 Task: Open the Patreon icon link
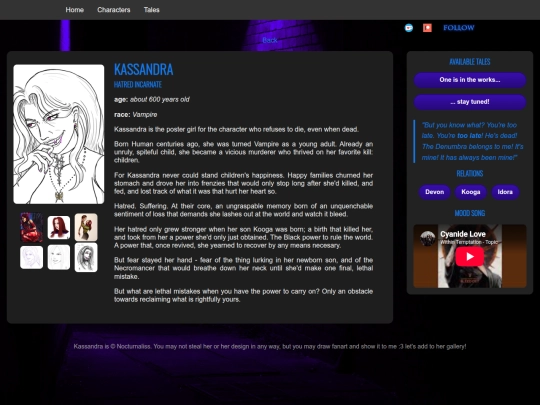click(427, 28)
